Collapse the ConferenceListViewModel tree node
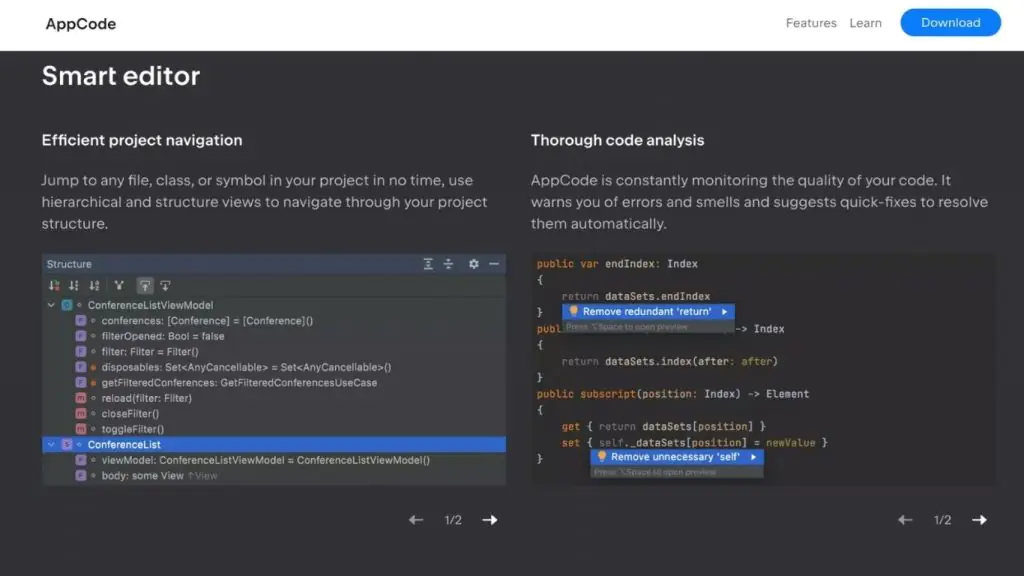Screen dimensions: 1024x576 pyautogui.click(x=52, y=305)
